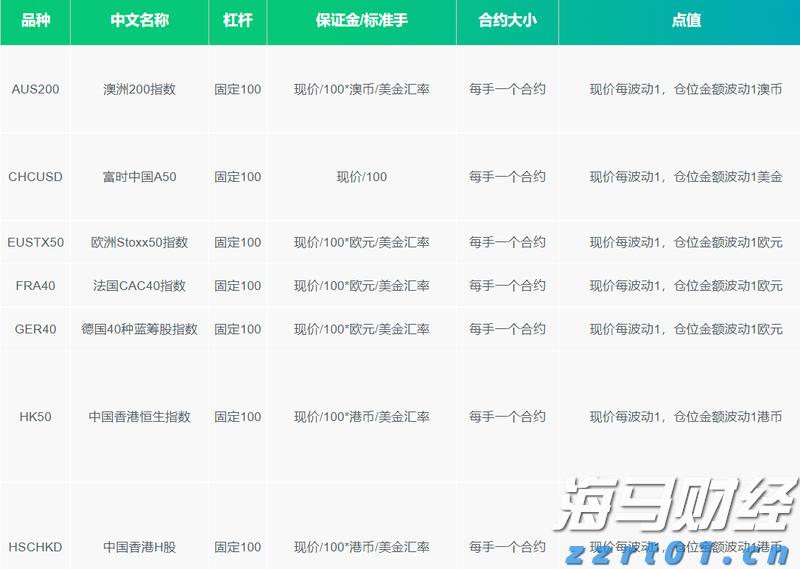Click 固定100 in the EUSTX50 row

(238, 242)
